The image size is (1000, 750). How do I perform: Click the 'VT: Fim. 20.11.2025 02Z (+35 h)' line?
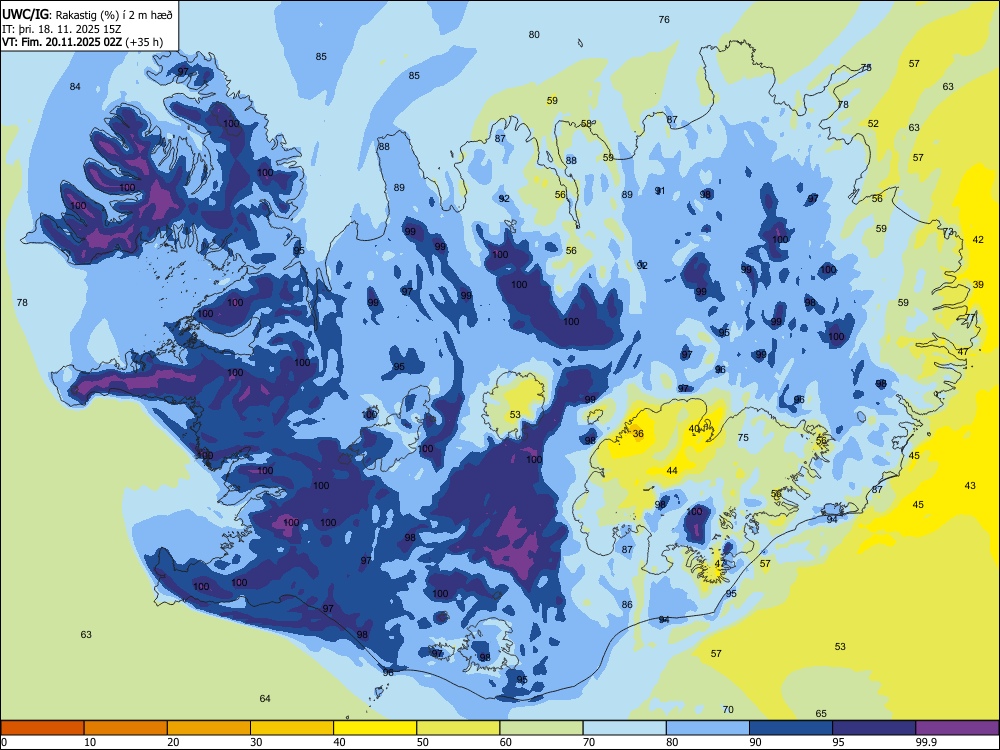[x=82, y=42]
